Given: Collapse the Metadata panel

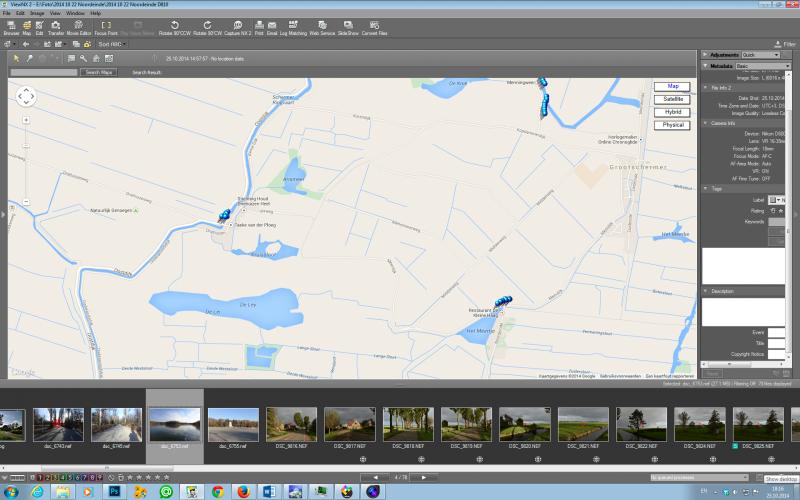Looking at the screenshot, I should point(705,66).
